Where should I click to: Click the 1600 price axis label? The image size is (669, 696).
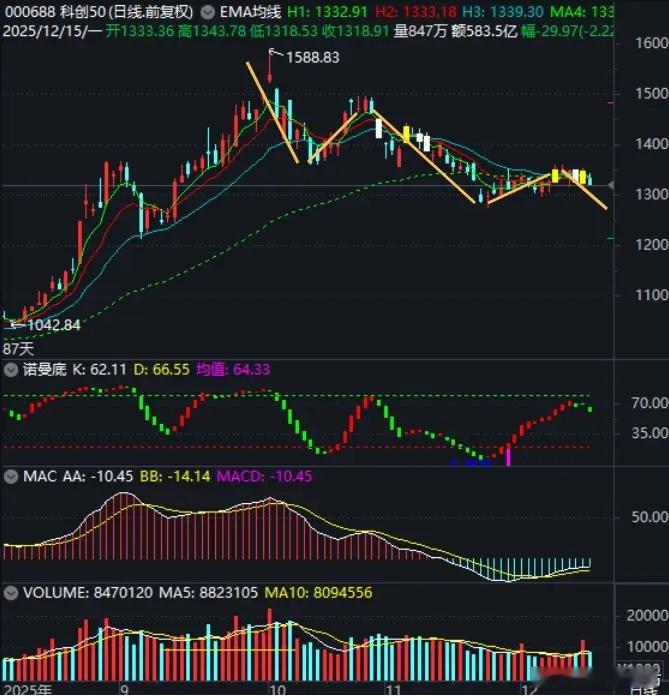(652, 44)
